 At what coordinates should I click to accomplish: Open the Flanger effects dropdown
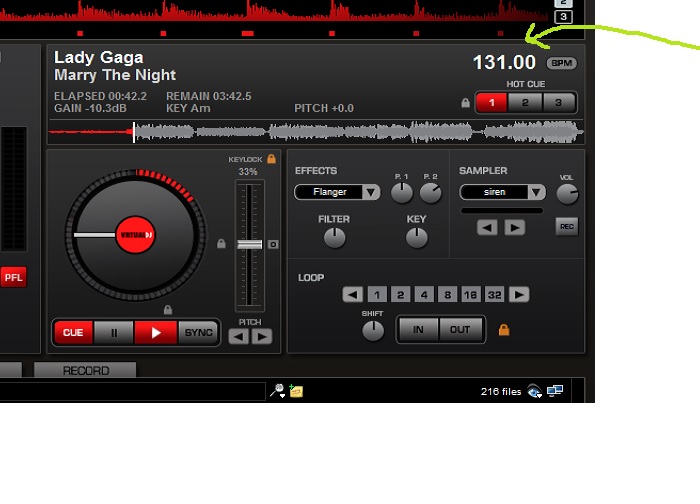pyautogui.click(x=371, y=192)
